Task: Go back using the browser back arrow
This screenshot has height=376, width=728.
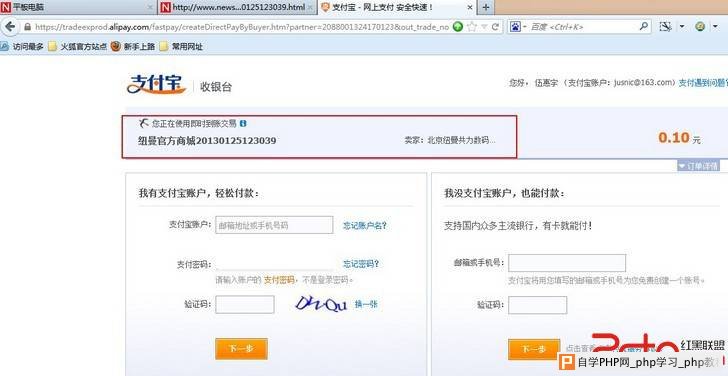Action: tap(10, 26)
